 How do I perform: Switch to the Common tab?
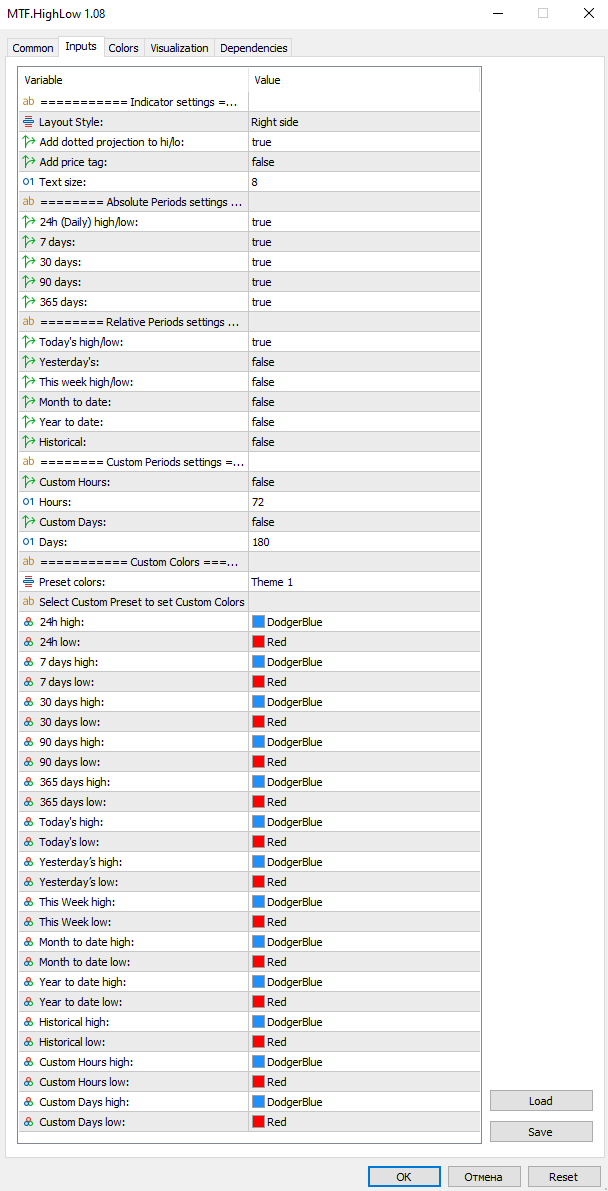33,48
